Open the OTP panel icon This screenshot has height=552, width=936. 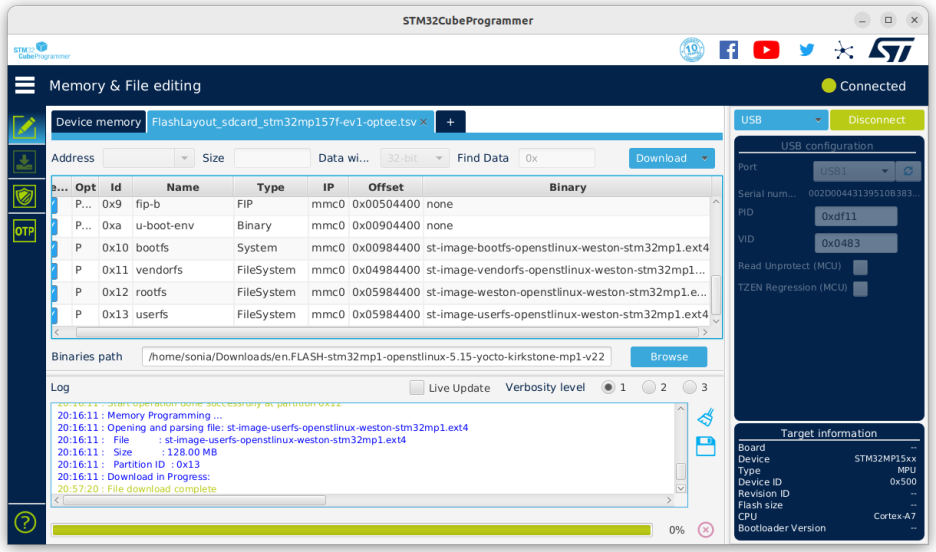(x=24, y=231)
